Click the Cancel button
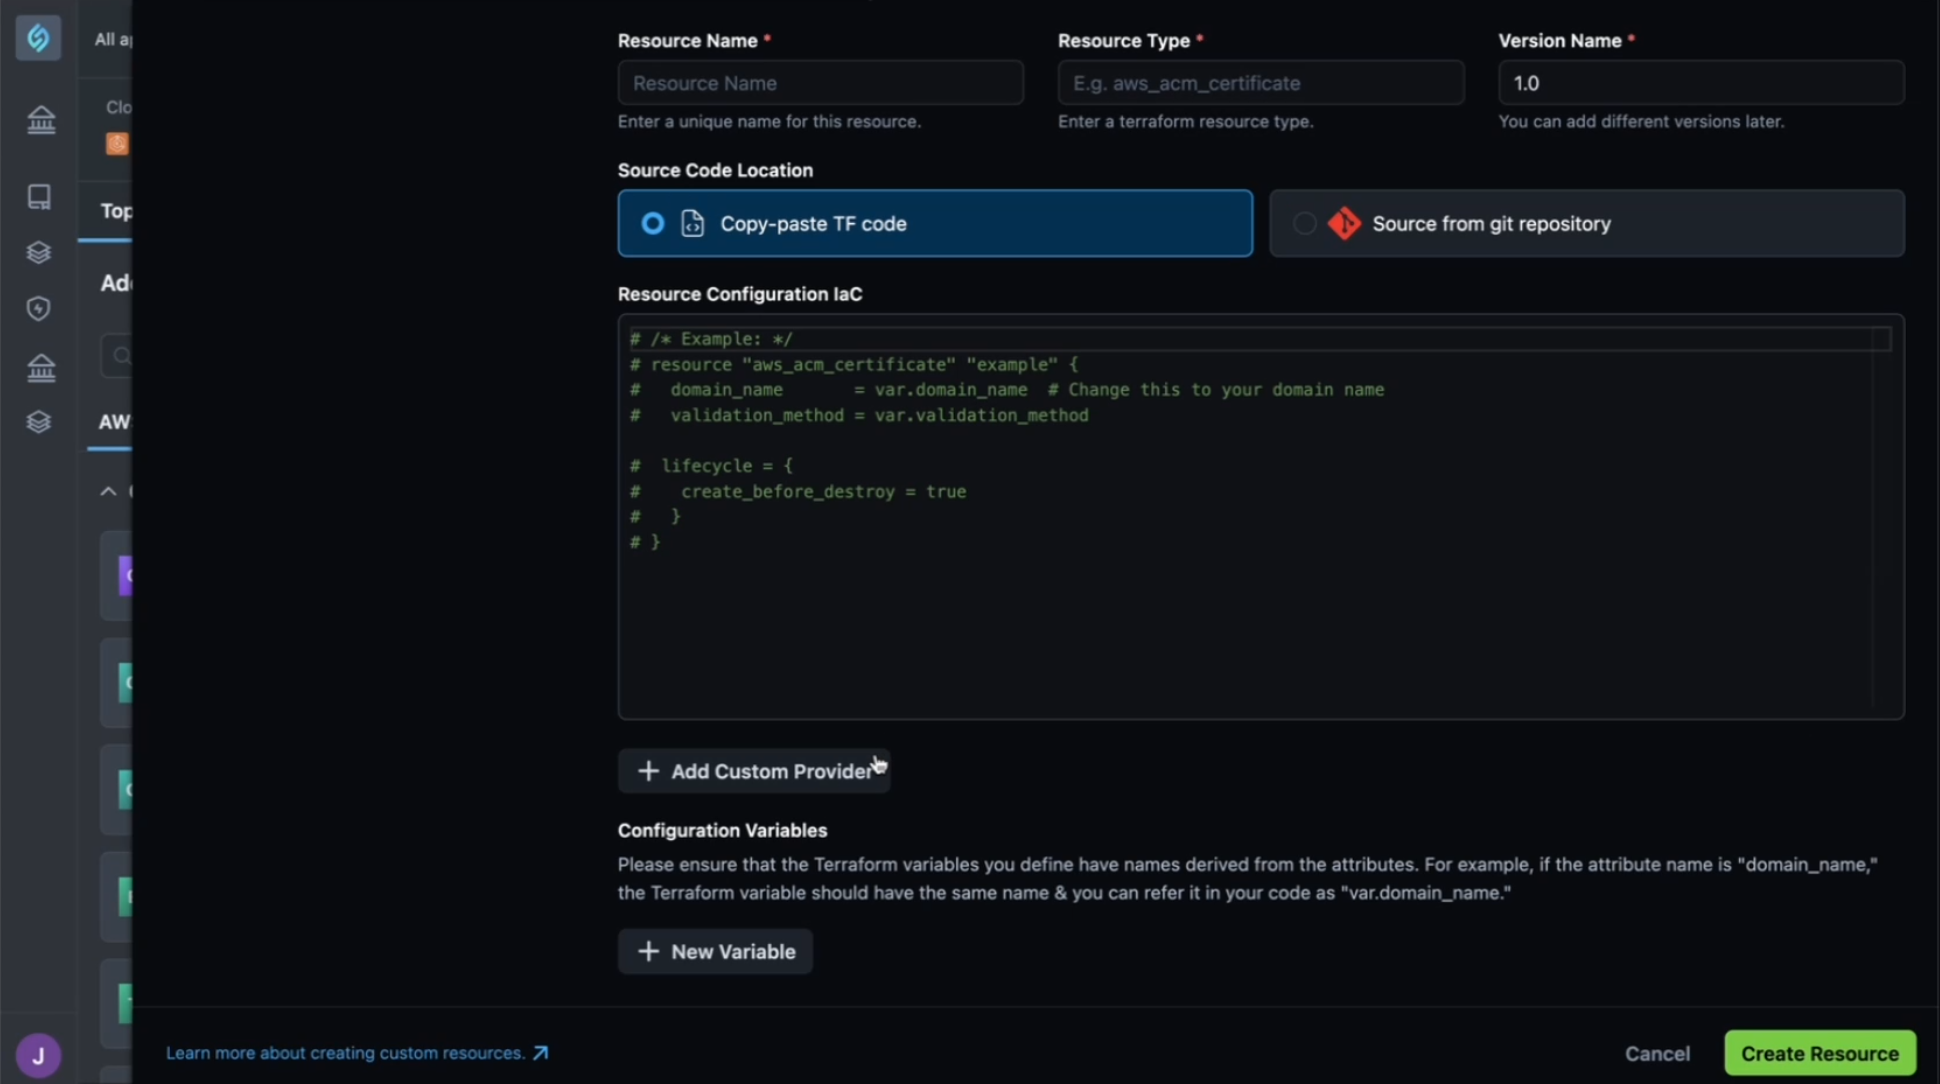The height and width of the screenshot is (1084, 1940). click(x=1657, y=1053)
